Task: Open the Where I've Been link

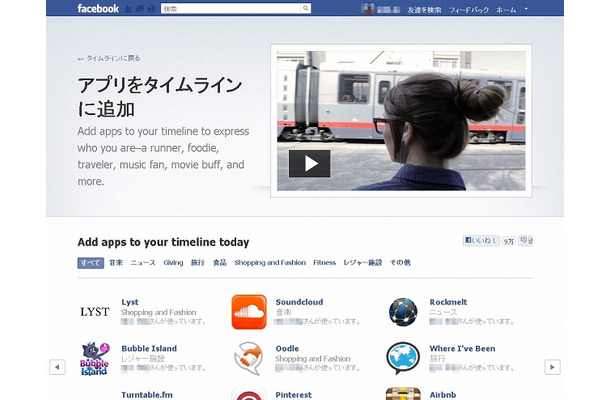Action: [x=462, y=349]
